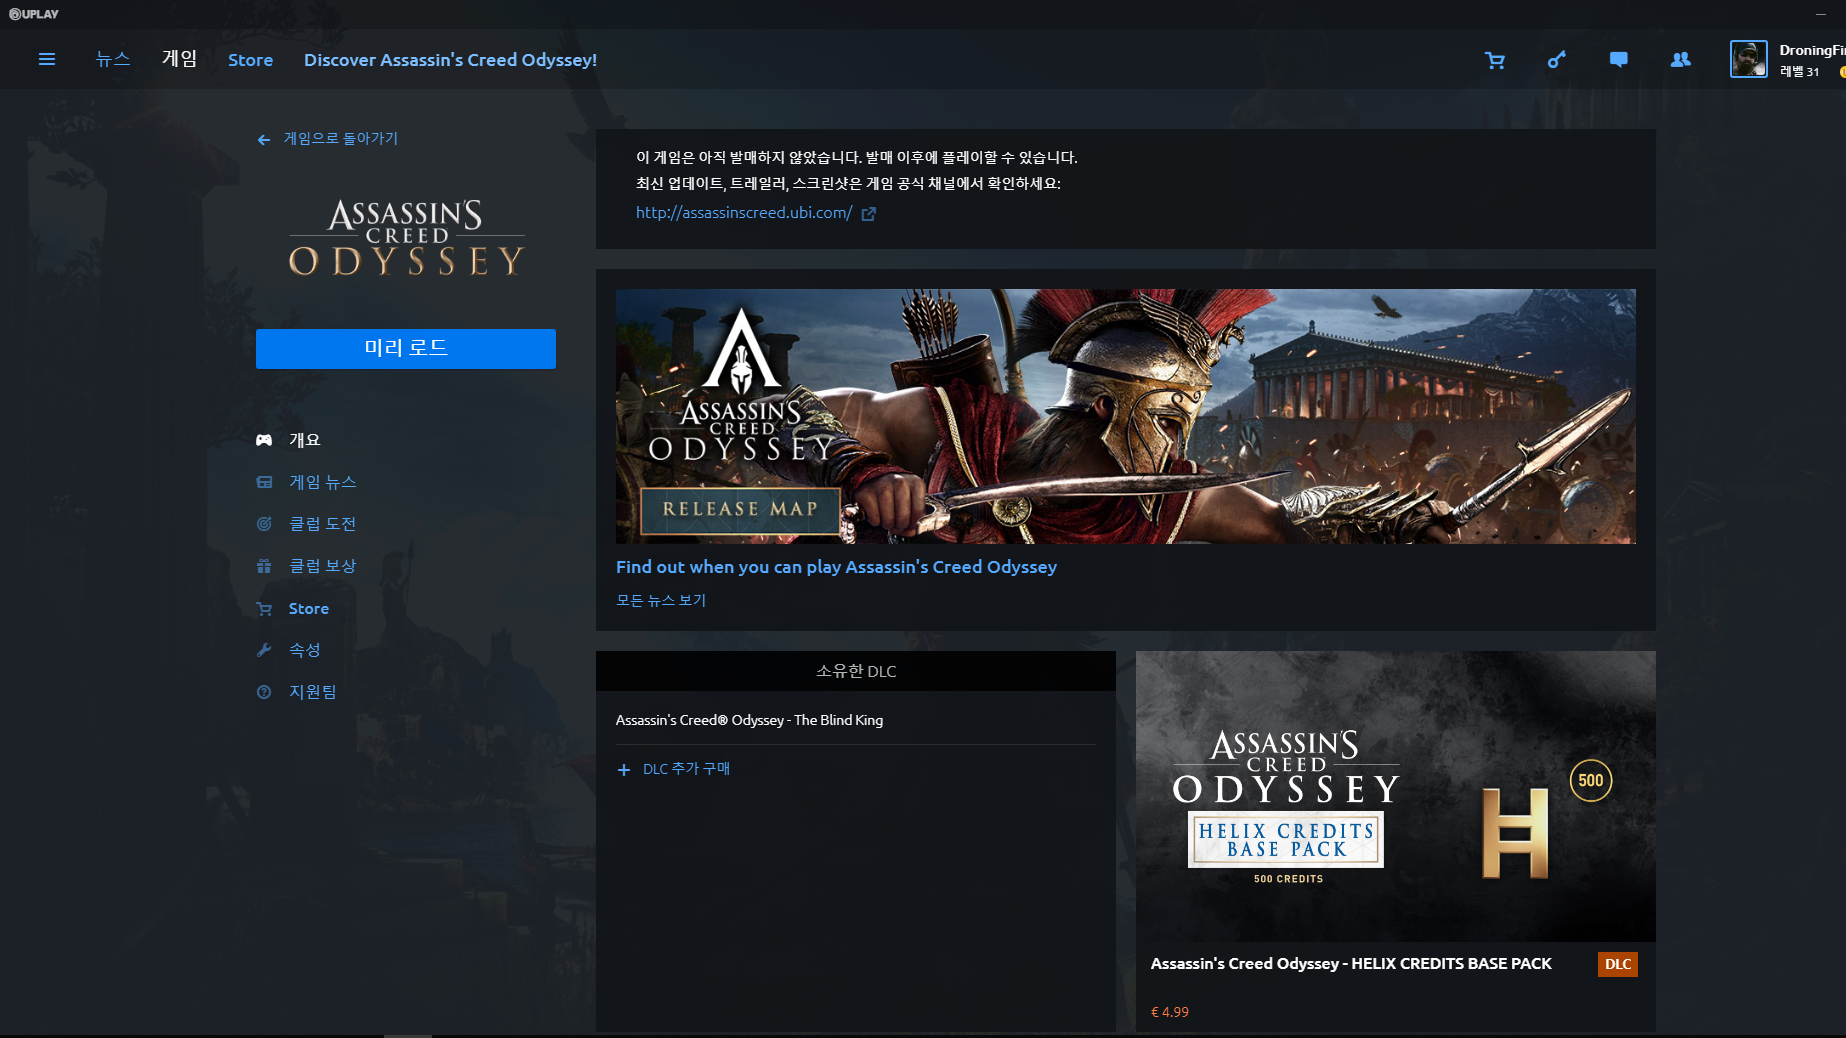The width and height of the screenshot is (1846, 1038).
Task: Click the gamepad icon beside 개요
Action: pyautogui.click(x=264, y=440)
